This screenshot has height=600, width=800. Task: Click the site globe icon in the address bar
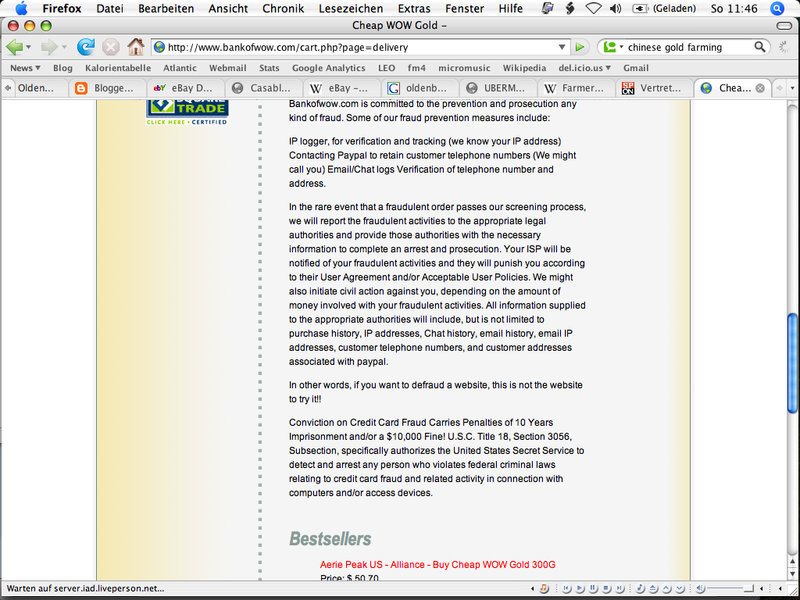pyautogui.click(x=160, y=47)
